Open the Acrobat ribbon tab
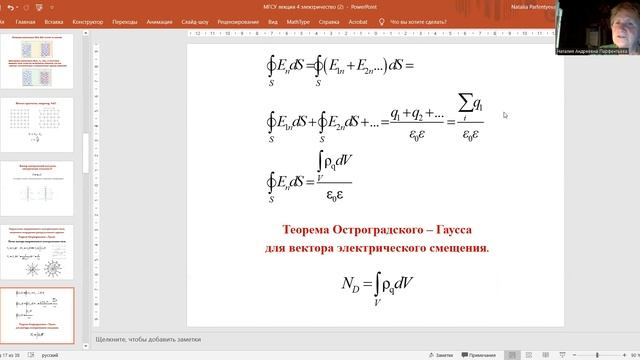The height and width of the screenshot is (360, 640). pyautogui.click(x=358, y=22)
